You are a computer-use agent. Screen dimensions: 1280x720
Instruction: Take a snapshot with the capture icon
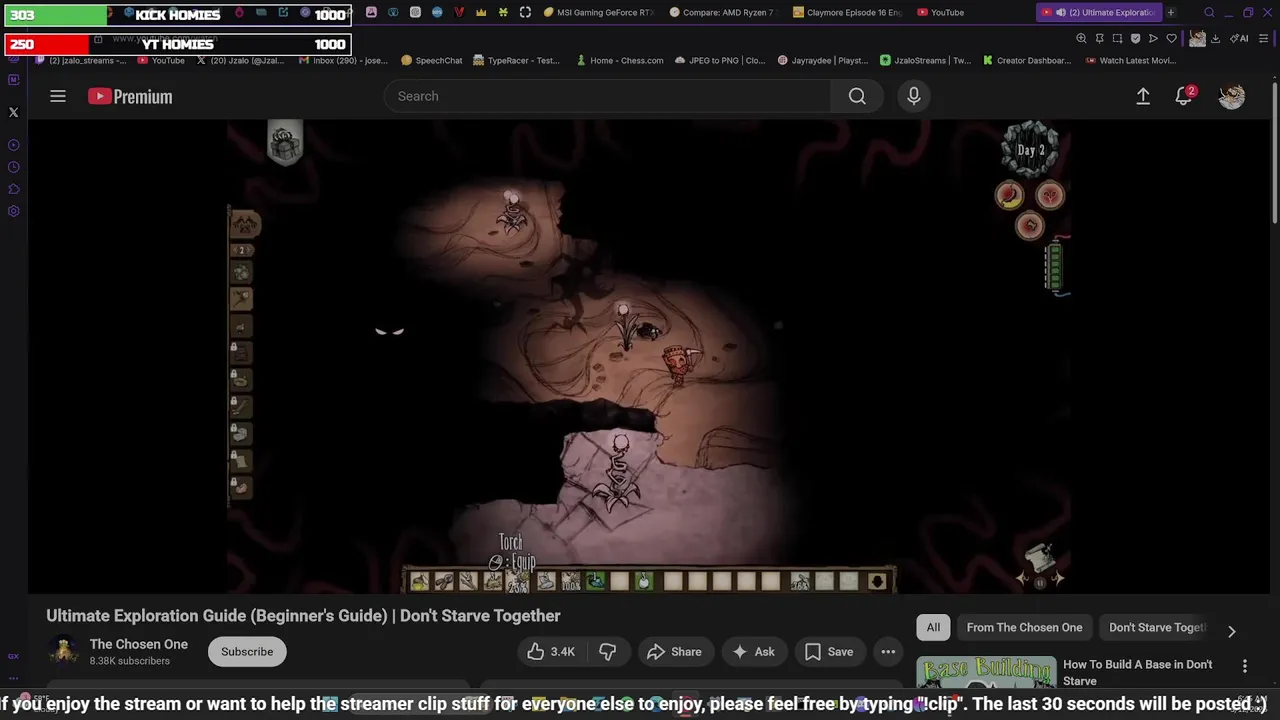(1117, 39)
